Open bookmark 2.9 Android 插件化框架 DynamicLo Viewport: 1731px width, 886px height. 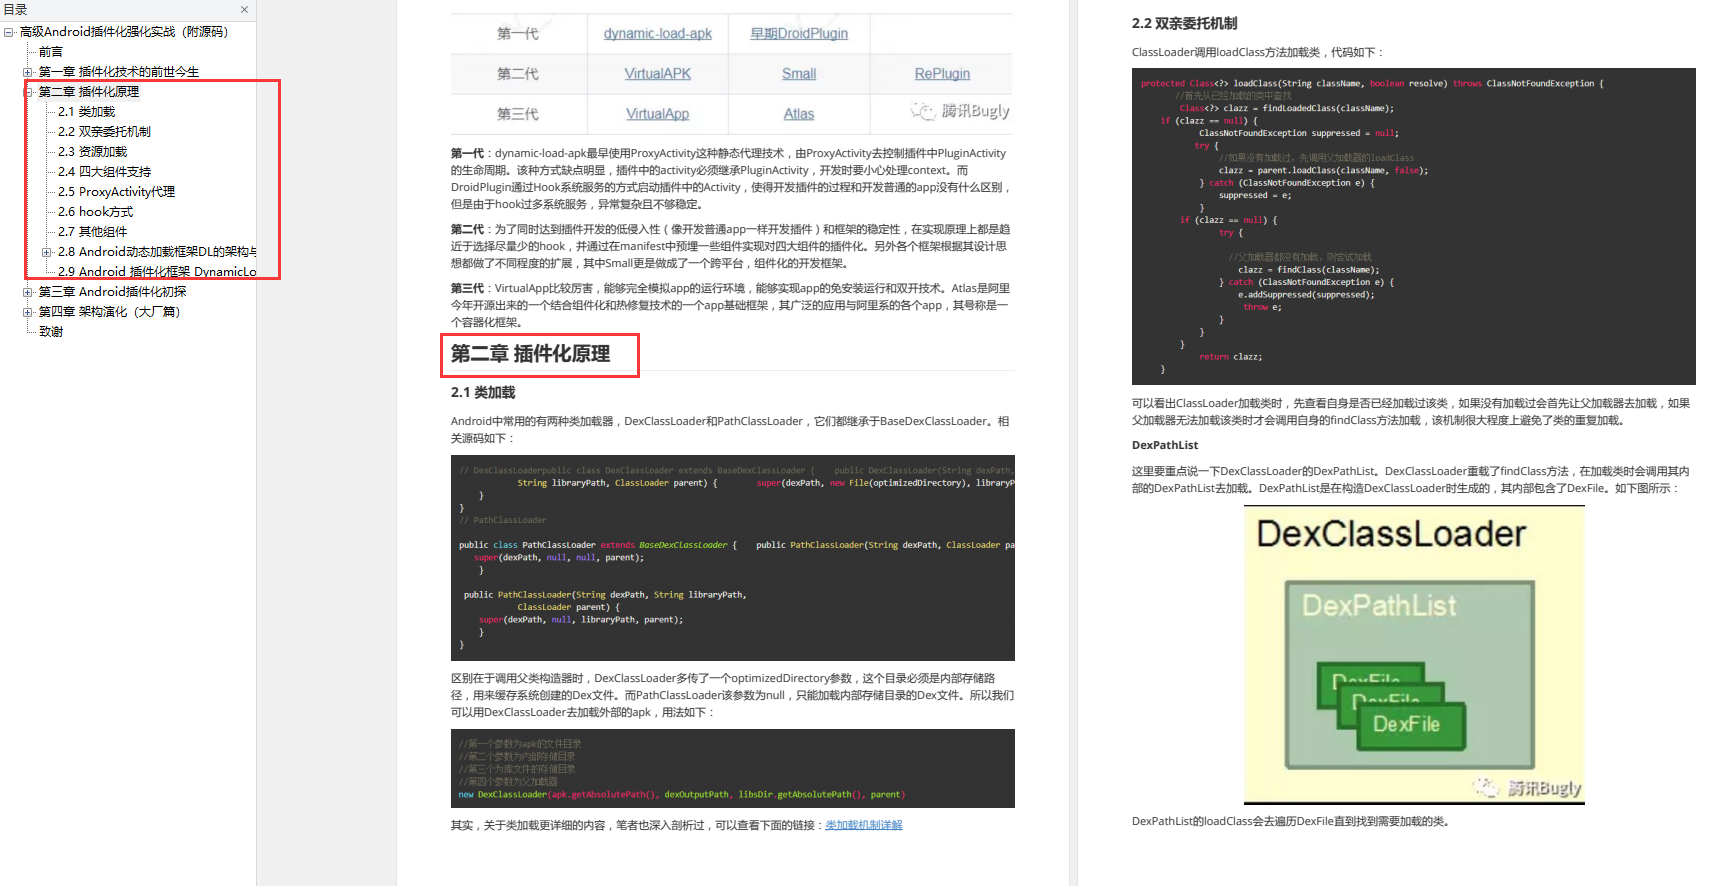click(x=157, y=272)
